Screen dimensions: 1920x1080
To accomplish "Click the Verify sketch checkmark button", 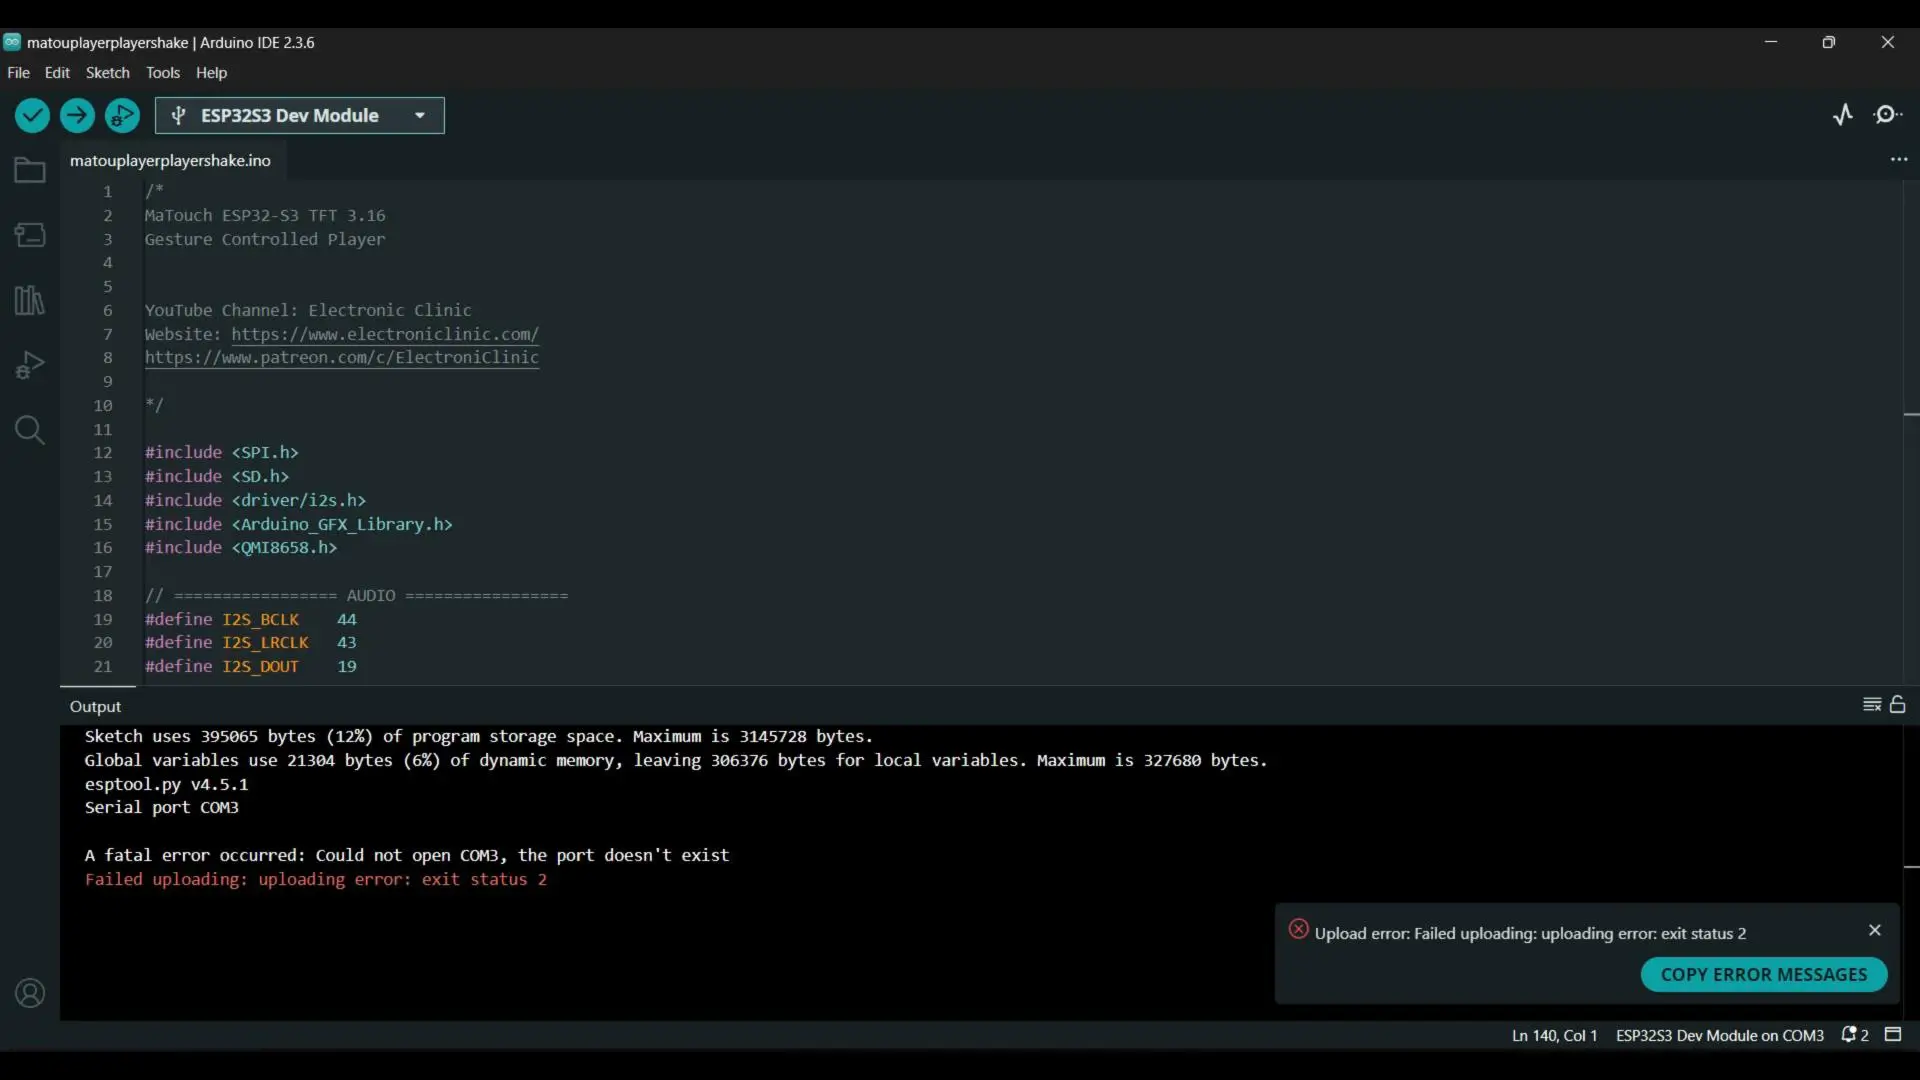I will tap(32, 116).
